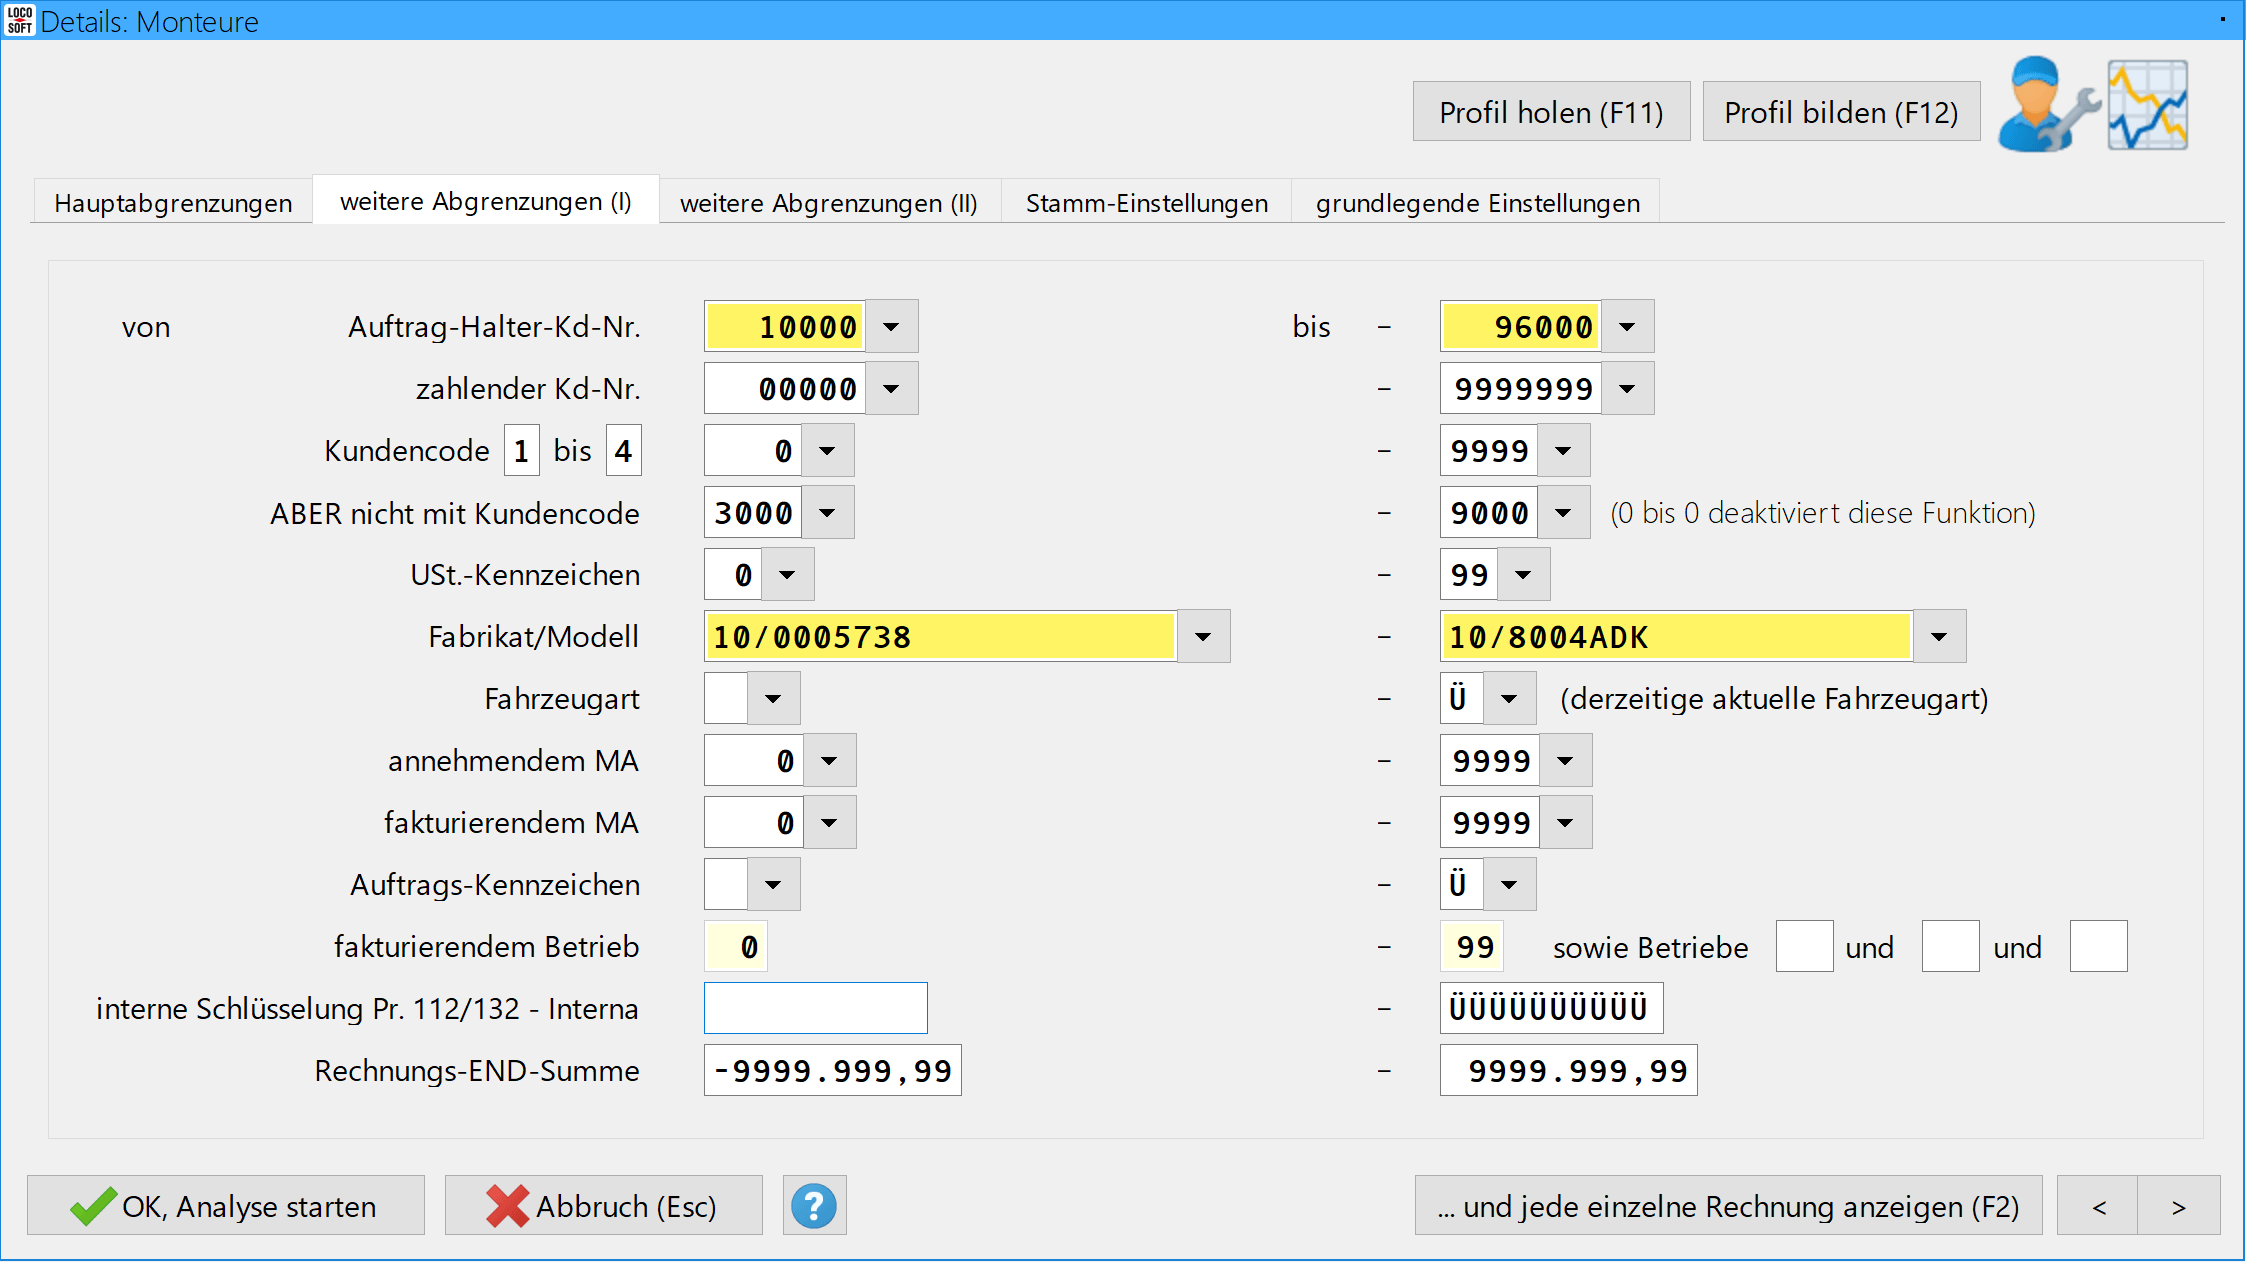The width and height of the screenshot is (2246, 1262).
Task: Open help via blue question mark
Action: coord(814,1206)
